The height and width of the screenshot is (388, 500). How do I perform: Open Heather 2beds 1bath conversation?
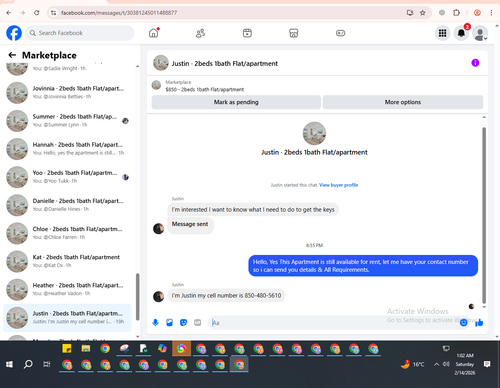[x=68, y=289]
